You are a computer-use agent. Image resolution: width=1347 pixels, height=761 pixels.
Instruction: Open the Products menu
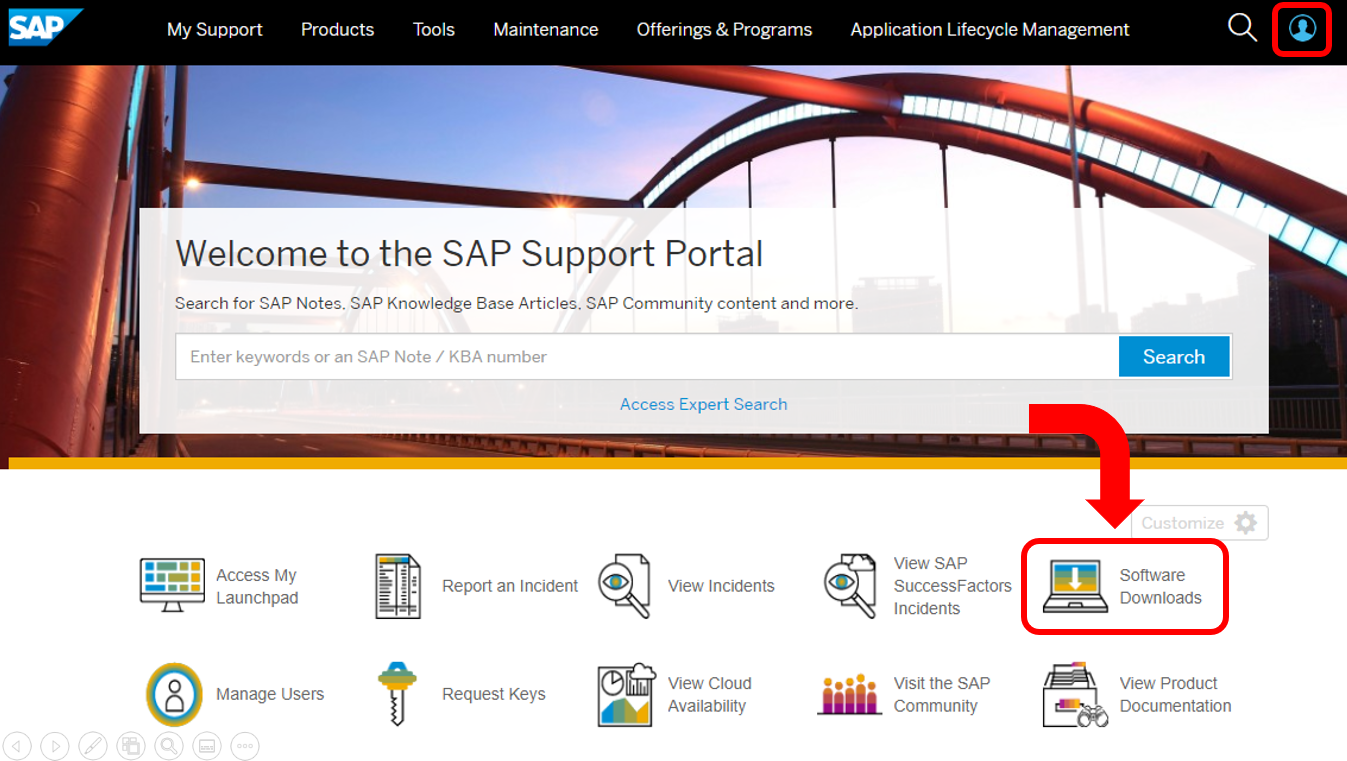tap(337, 30)
